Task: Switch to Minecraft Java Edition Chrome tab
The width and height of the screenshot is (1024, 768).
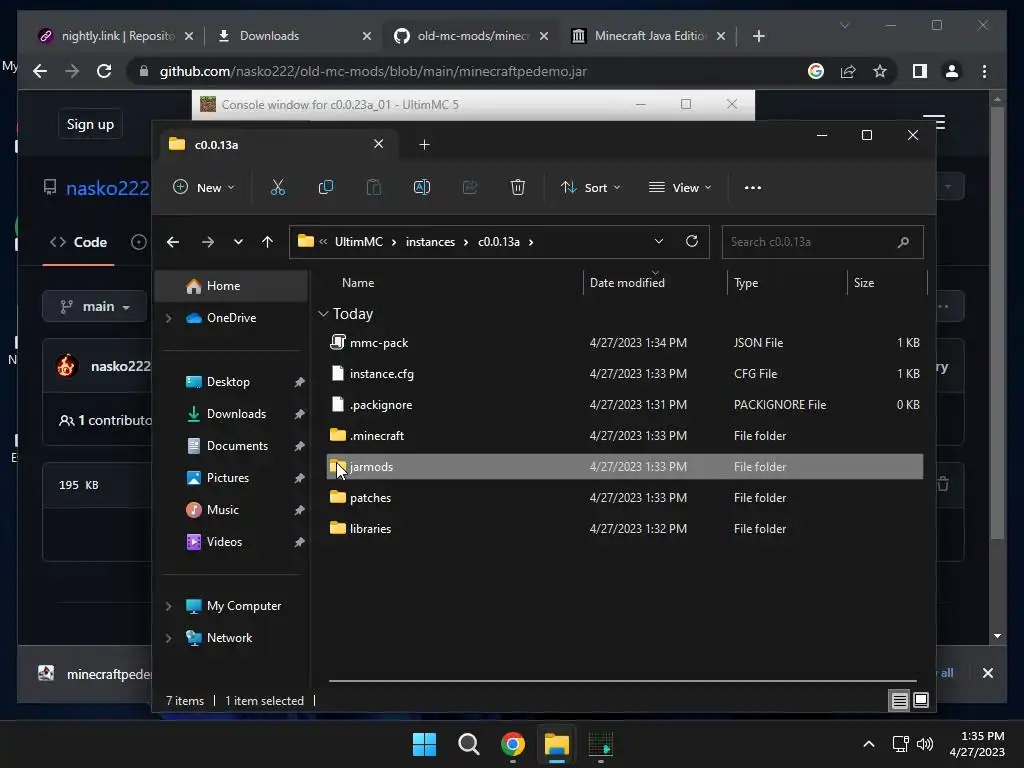Action: pyautogui.click(x=650, y=36)
